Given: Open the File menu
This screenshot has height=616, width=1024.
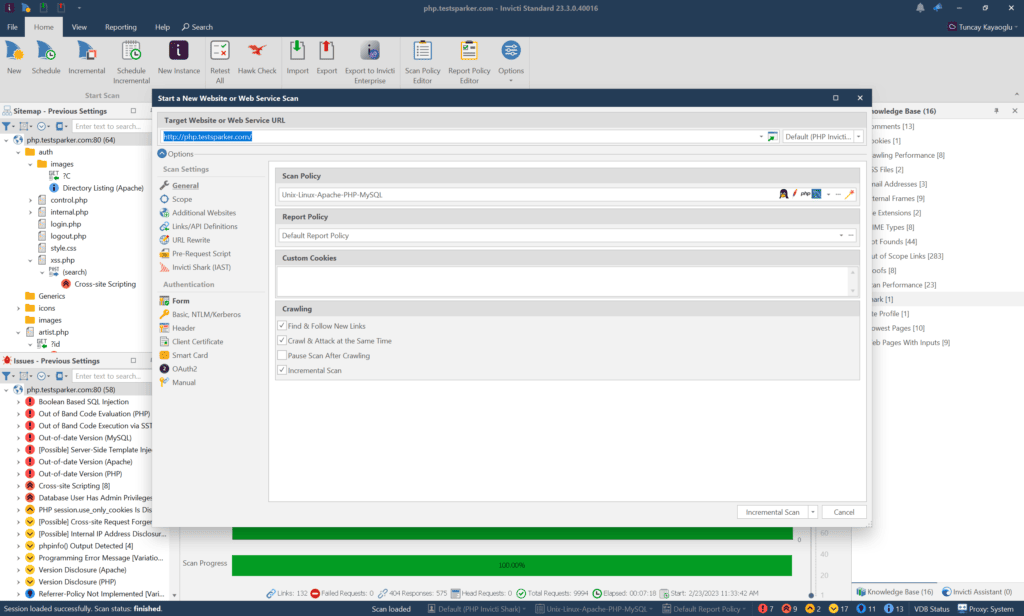Looking at the screenshot, I should 13,27.
